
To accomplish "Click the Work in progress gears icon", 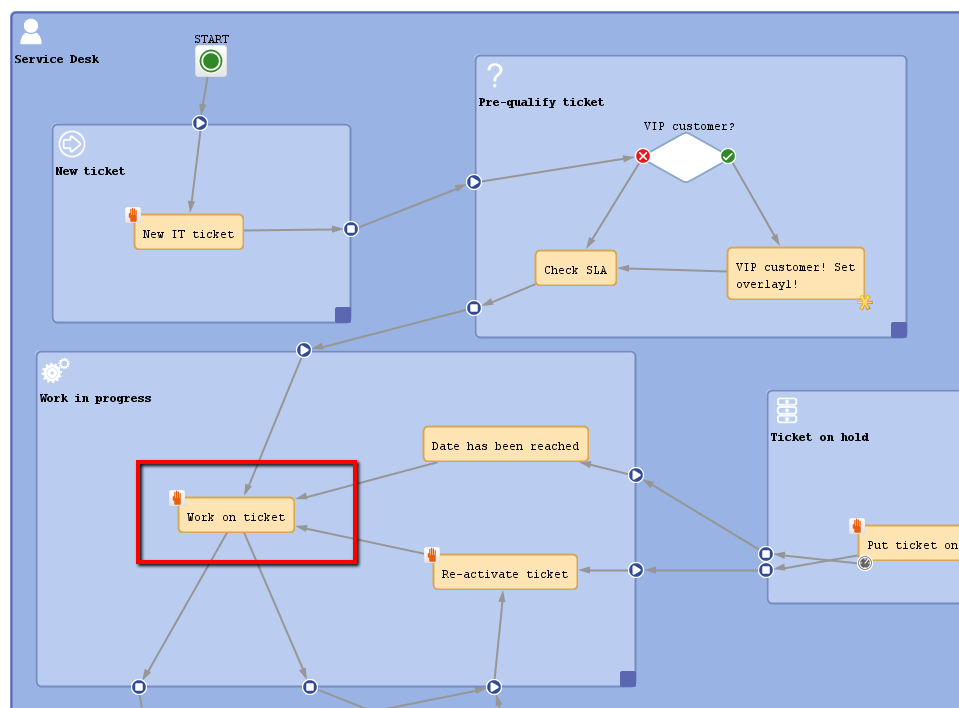I will point(55,371).
